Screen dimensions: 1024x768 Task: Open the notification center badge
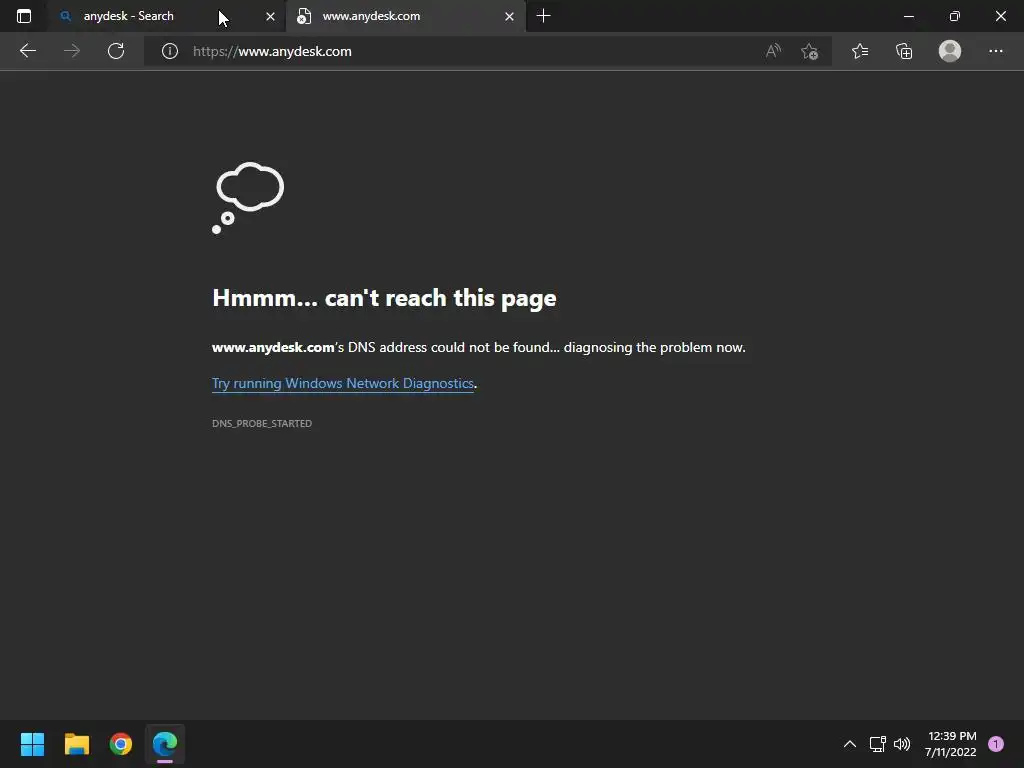point(996,744)
